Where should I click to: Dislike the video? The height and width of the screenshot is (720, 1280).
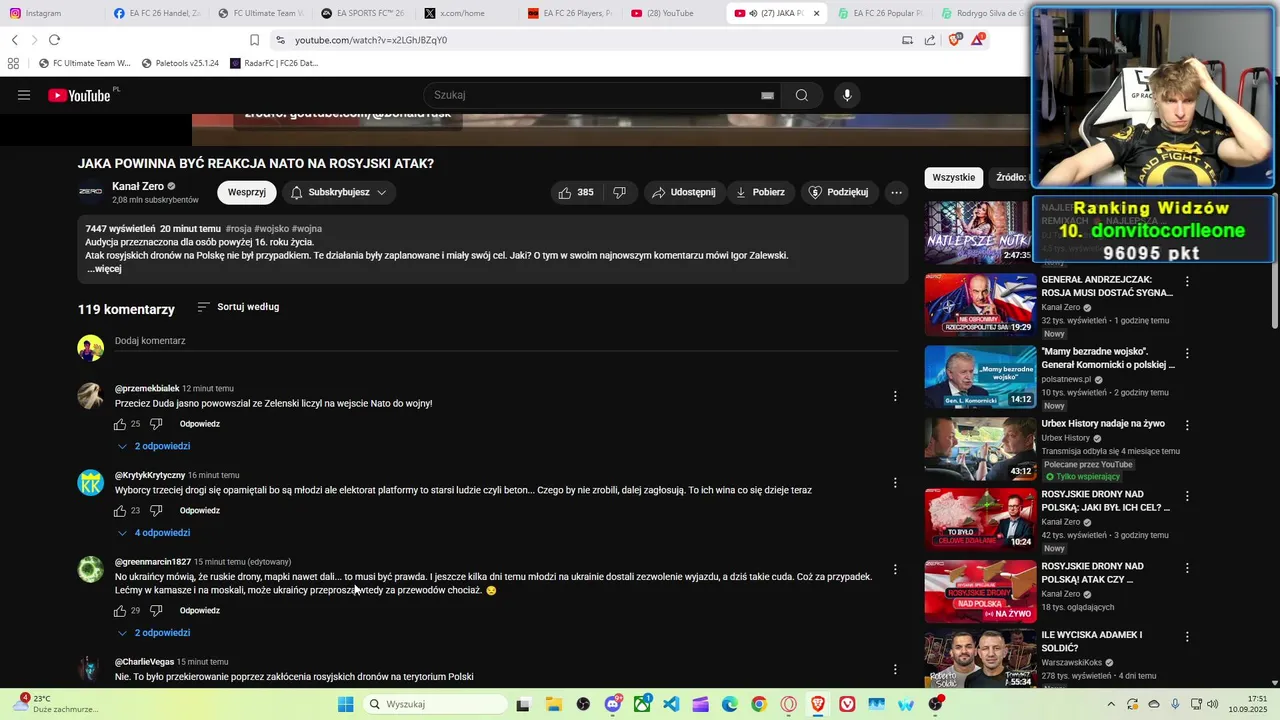[619, 192]
